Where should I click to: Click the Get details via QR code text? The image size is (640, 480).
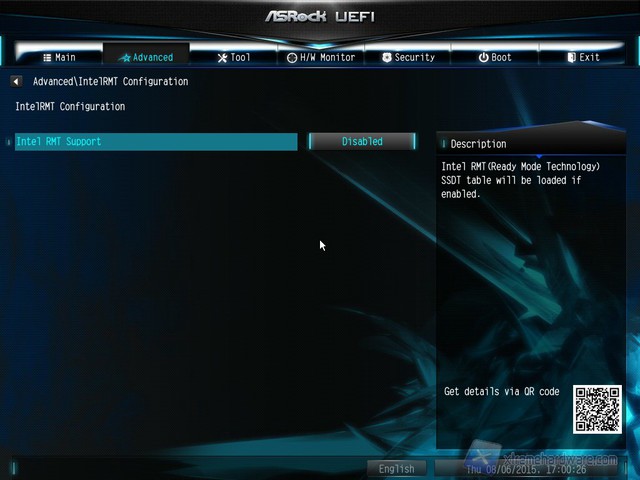501,392
